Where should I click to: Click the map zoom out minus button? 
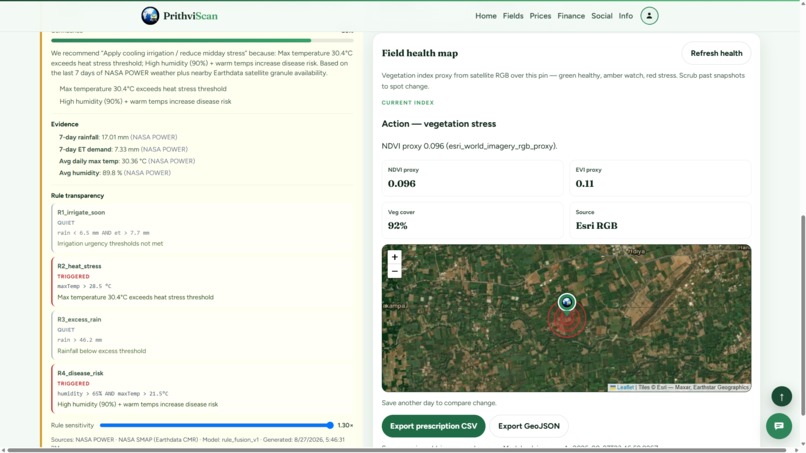coord(394,271)
